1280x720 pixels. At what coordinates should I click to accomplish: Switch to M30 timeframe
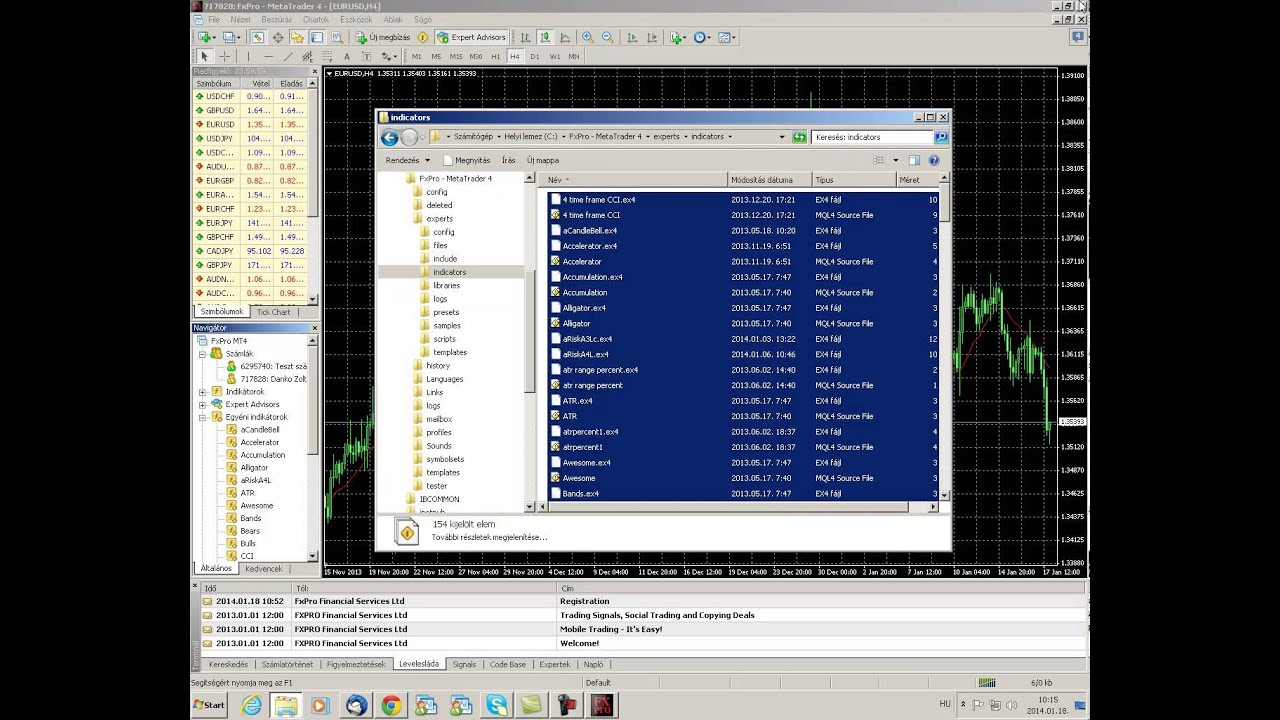tap(476, 56)
